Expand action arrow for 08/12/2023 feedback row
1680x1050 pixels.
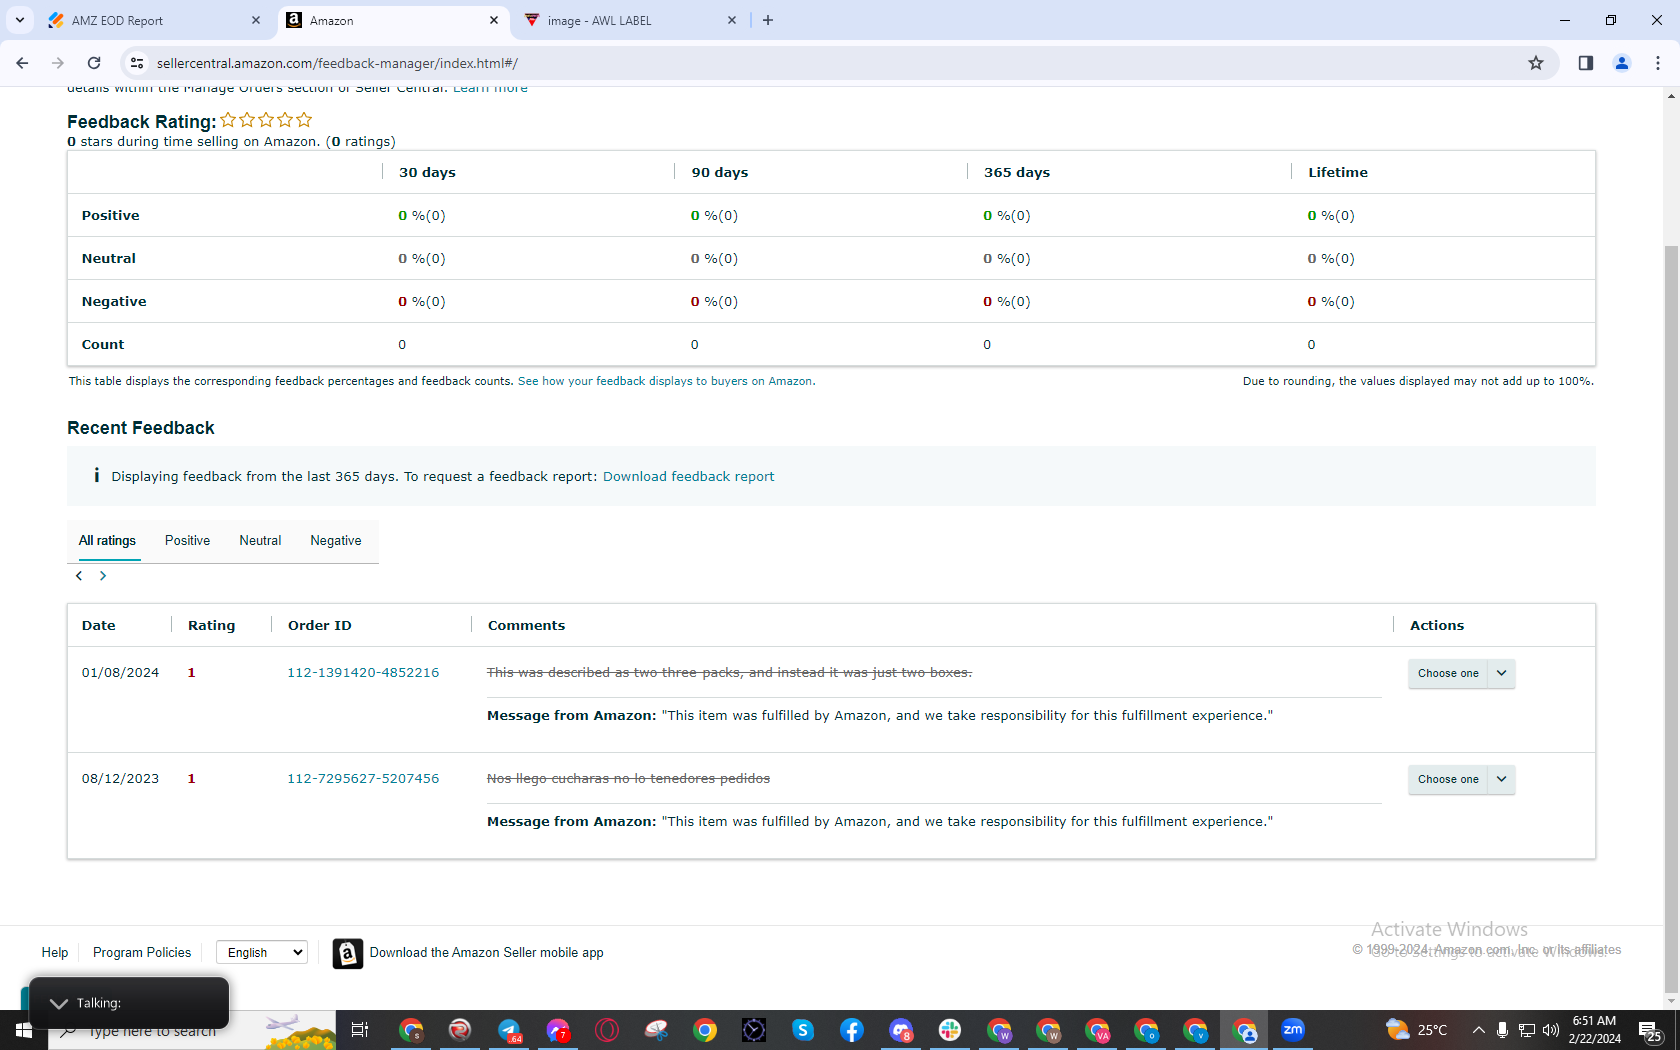point(1502,779)
